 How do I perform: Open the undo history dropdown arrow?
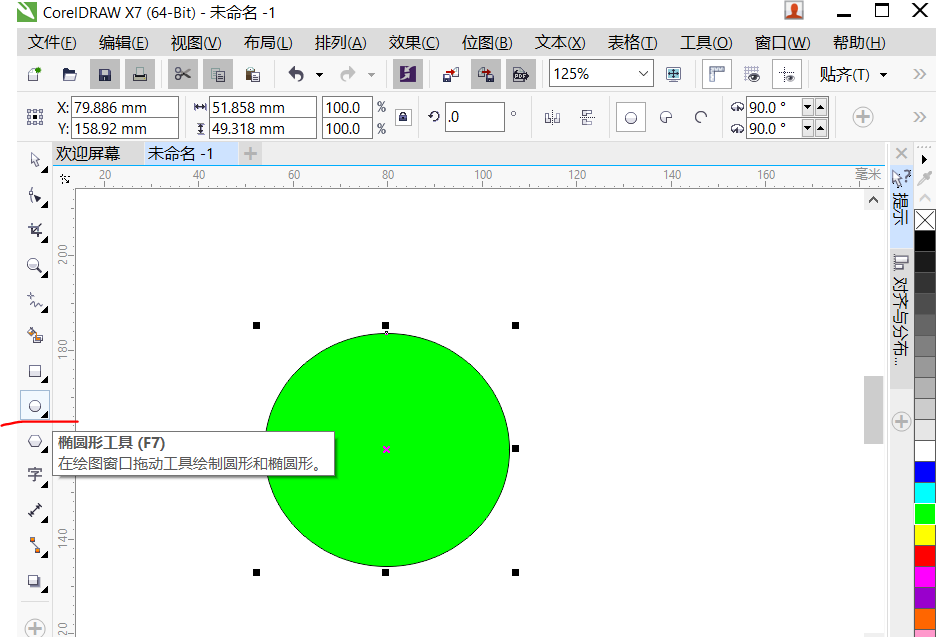click(x=320, y=75)
